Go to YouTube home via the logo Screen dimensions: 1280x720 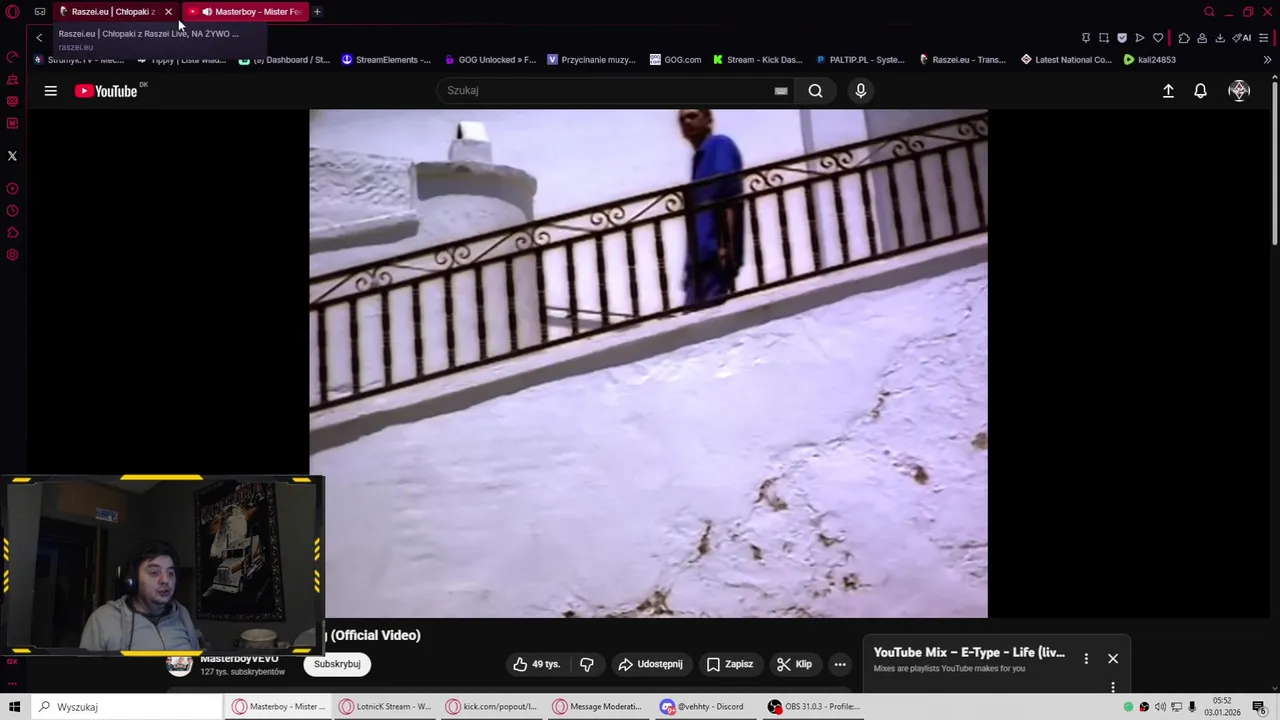coord(106,91)
